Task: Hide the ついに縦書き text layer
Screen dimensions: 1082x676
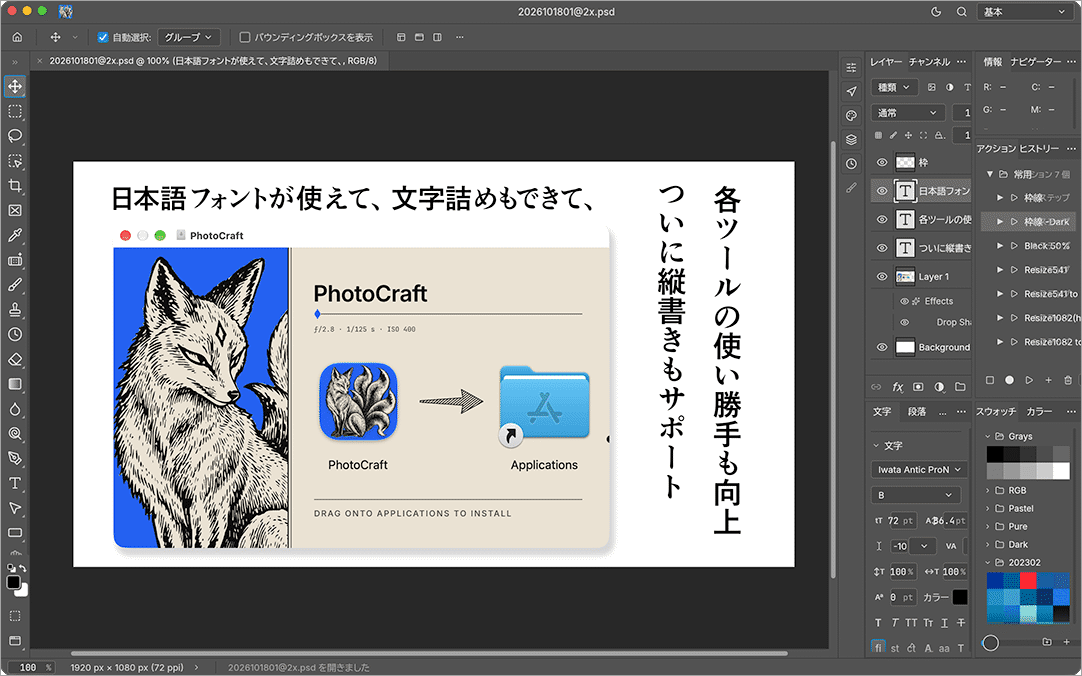Action: [x=882, y=248]
